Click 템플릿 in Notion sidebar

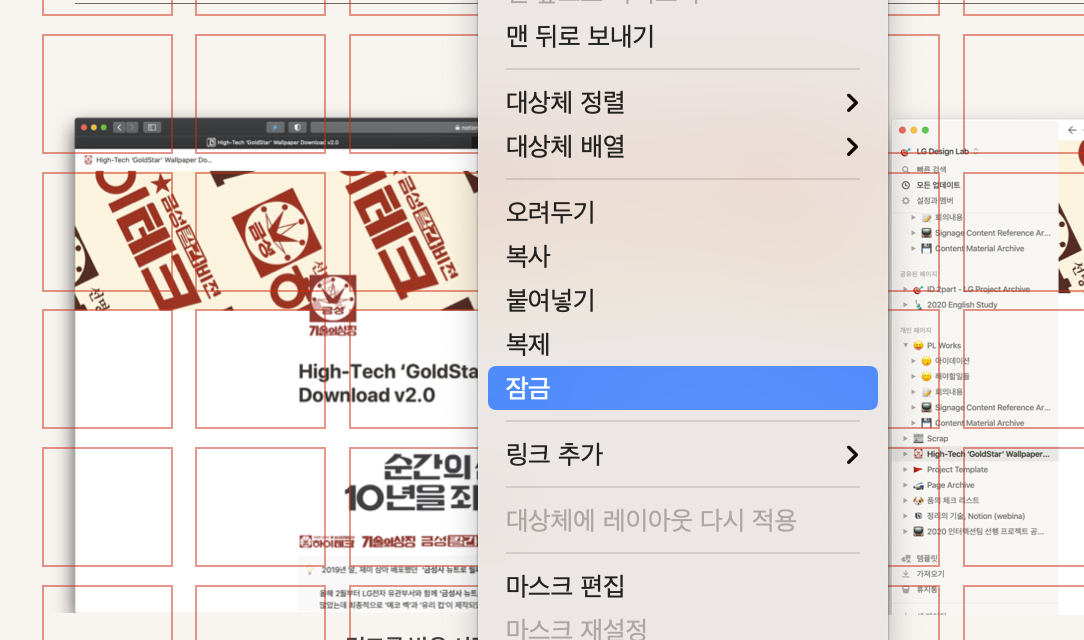(x=926, y=558)
